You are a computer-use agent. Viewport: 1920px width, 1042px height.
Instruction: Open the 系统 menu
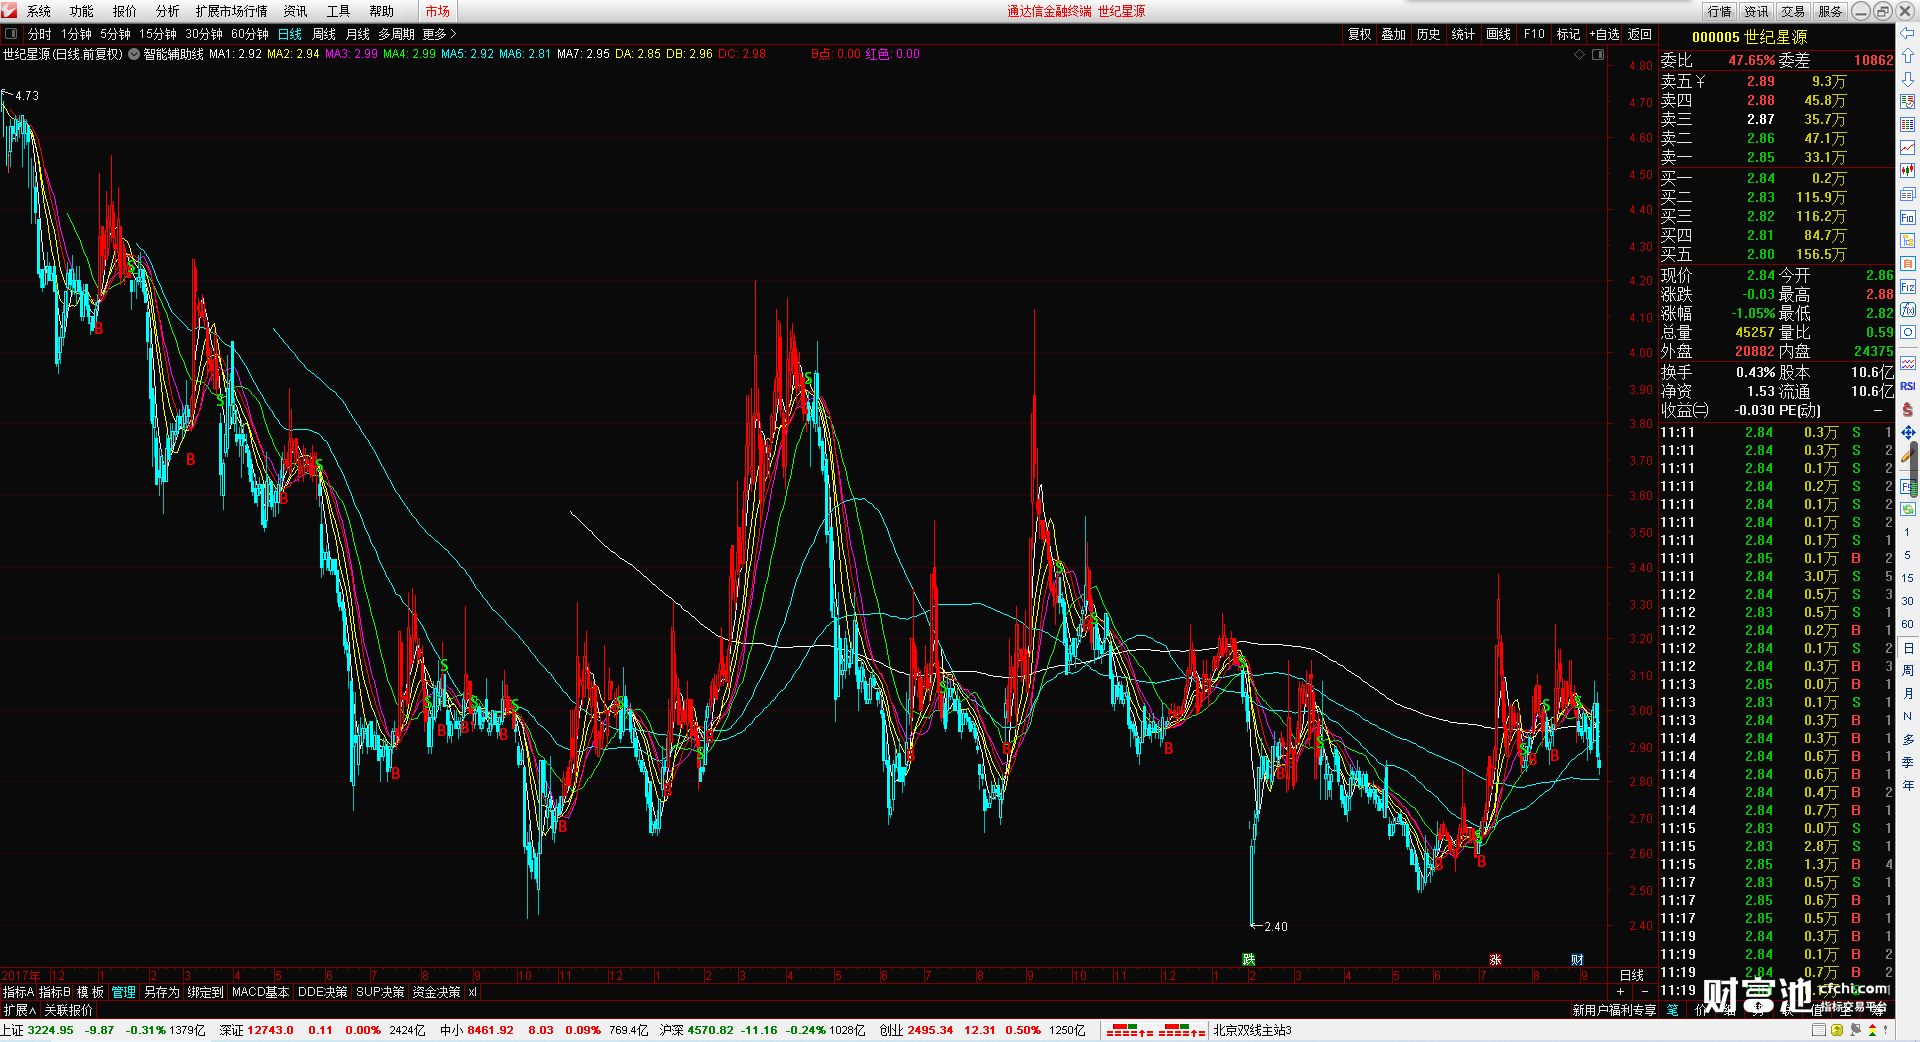[x=39, y=11]
